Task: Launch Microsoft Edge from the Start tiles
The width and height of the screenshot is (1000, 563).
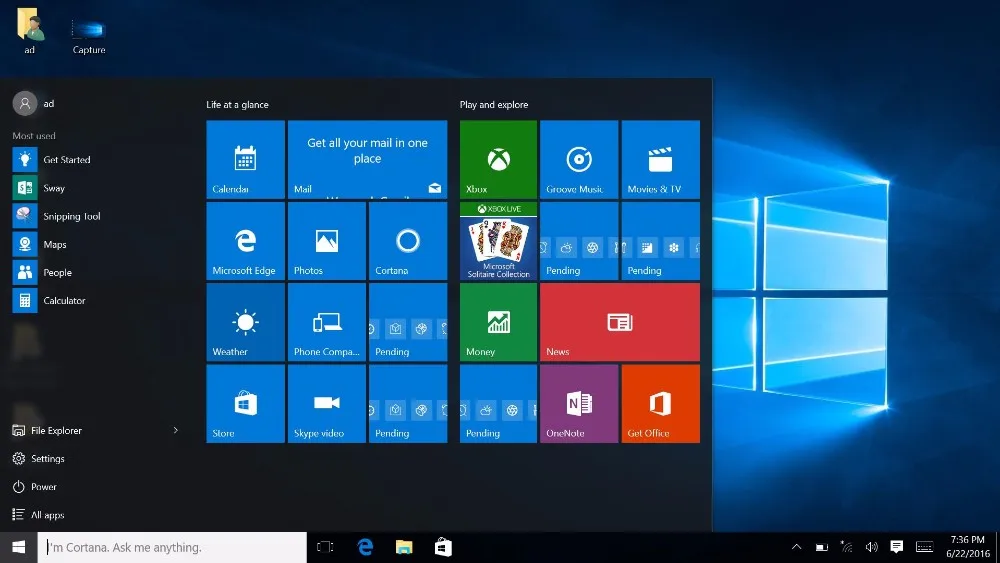Action: (x=246, y=241)
